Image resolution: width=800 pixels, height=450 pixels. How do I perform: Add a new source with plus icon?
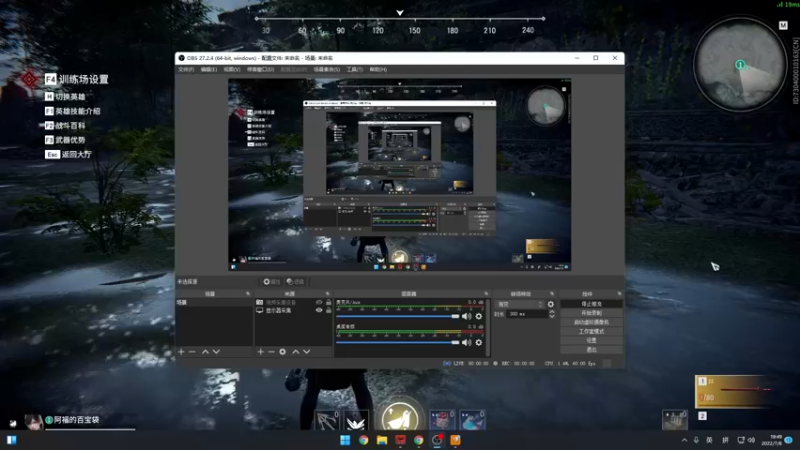point(260,352)
